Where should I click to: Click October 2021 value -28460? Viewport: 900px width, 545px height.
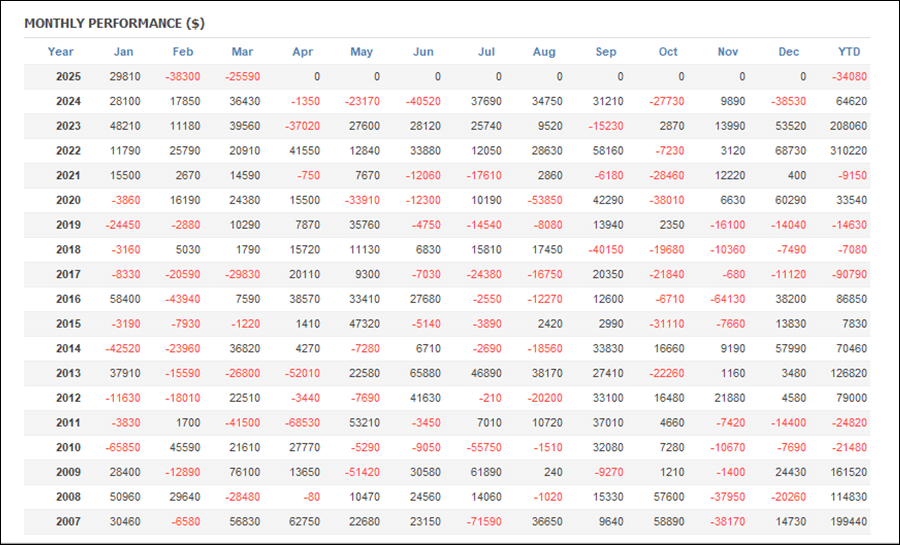[667, 176]
